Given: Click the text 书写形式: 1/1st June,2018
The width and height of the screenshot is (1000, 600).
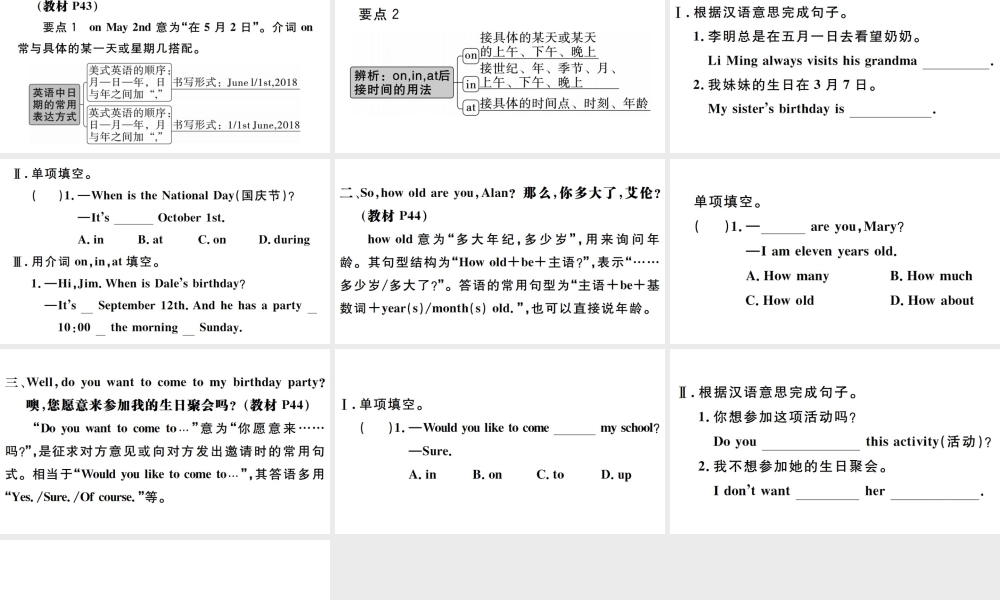Looking at the screenshot, I should (236, 125).
